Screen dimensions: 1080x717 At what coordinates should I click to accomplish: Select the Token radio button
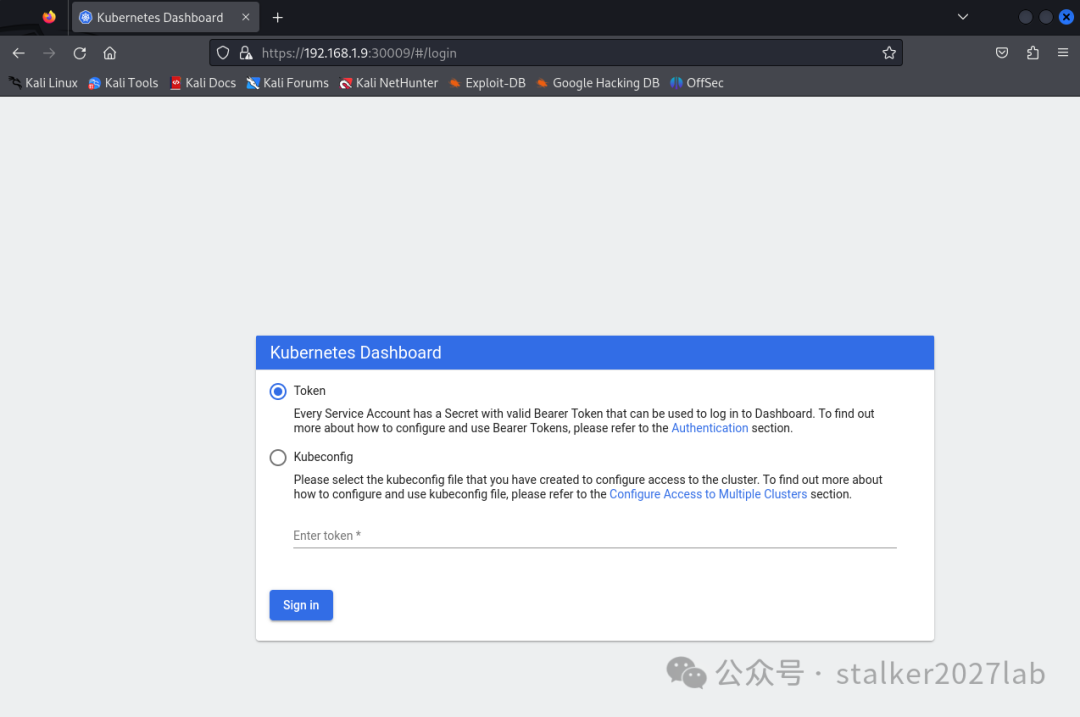click(x=278, y=391)
